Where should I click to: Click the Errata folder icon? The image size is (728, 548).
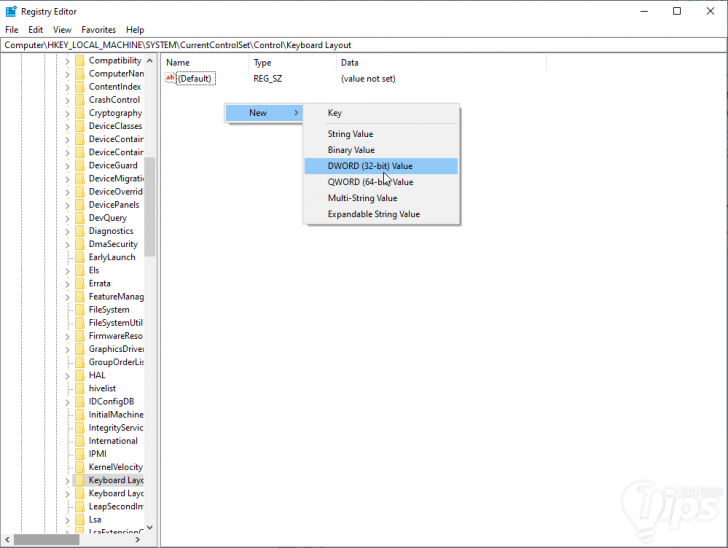coord(80,283)
